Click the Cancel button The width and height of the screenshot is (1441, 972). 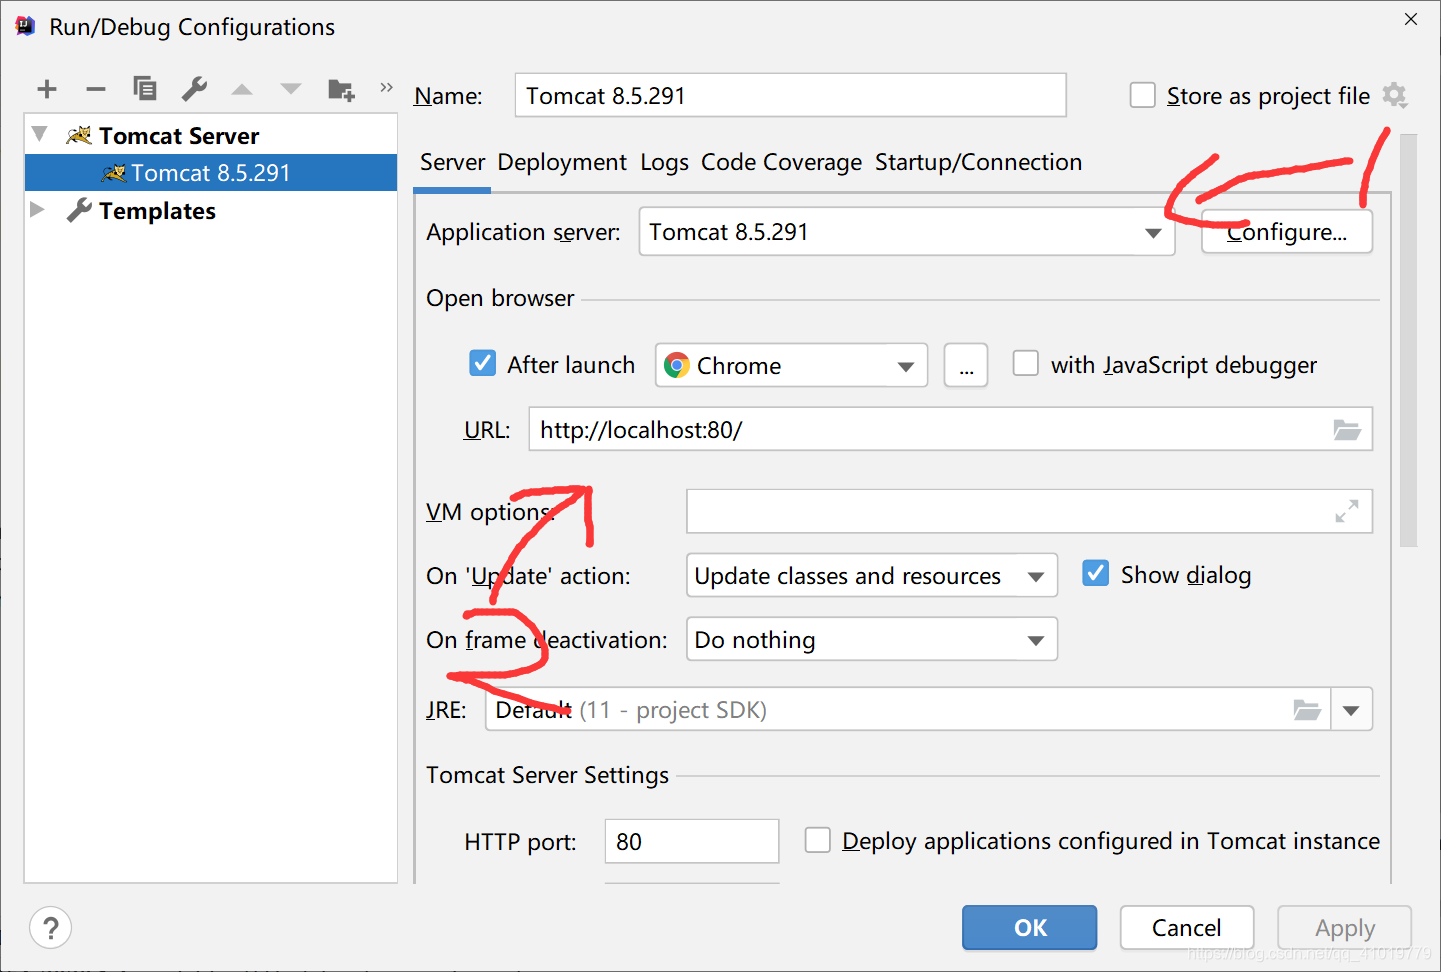point(1186,928)
